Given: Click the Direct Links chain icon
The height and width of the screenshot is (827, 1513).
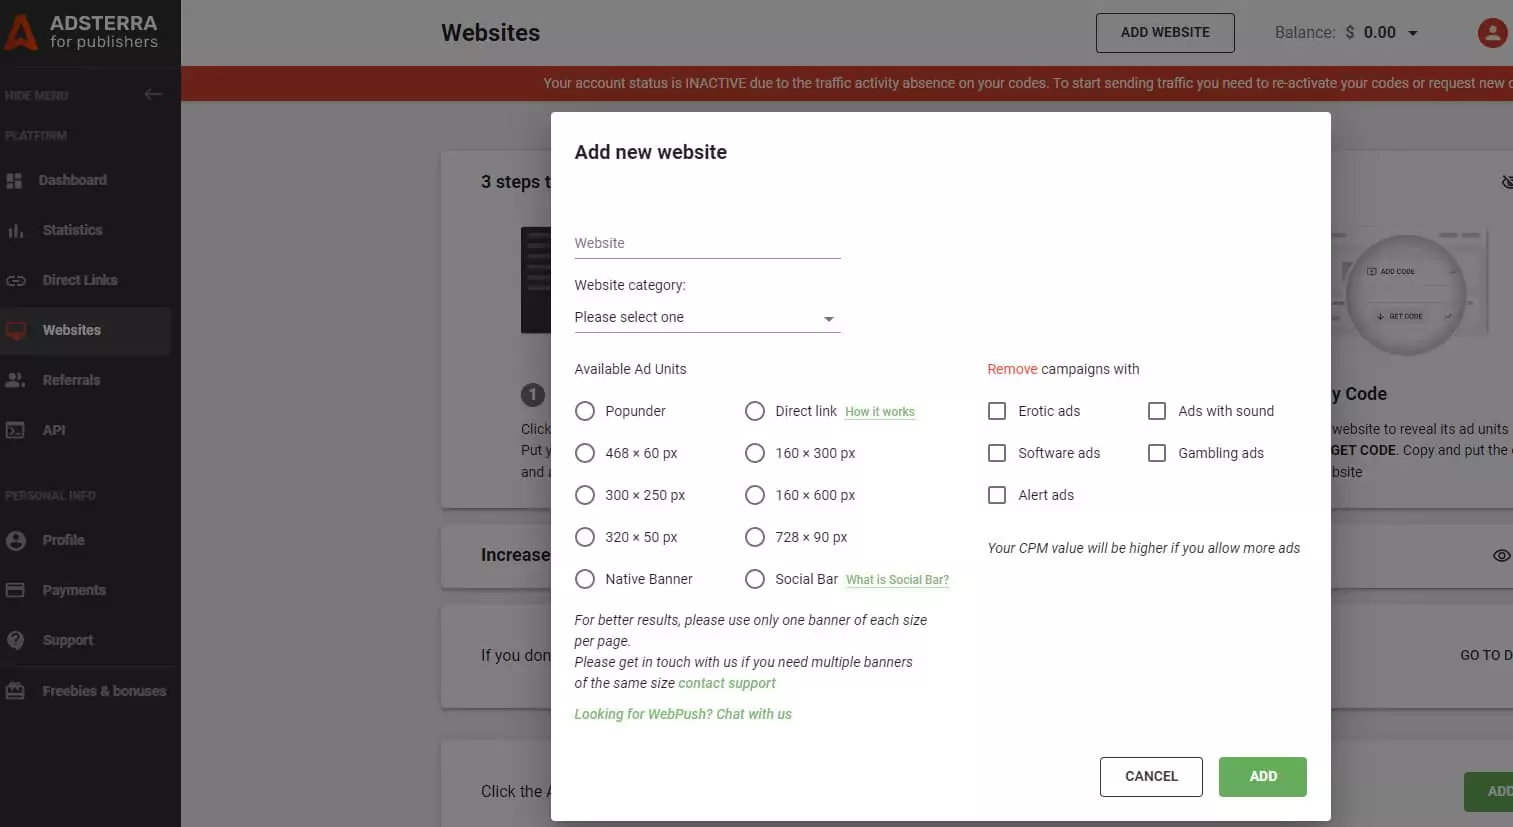Looking at the screenshot, I should point(15,281).
